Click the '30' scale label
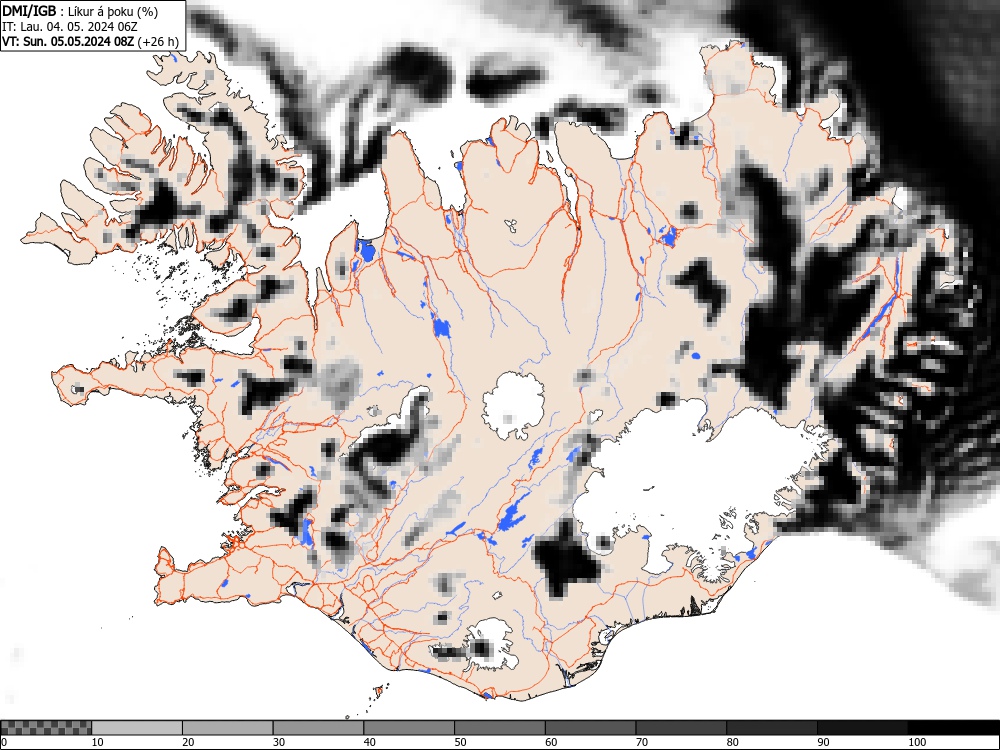This screenshot has height=750, width=1000. (279, 742)
